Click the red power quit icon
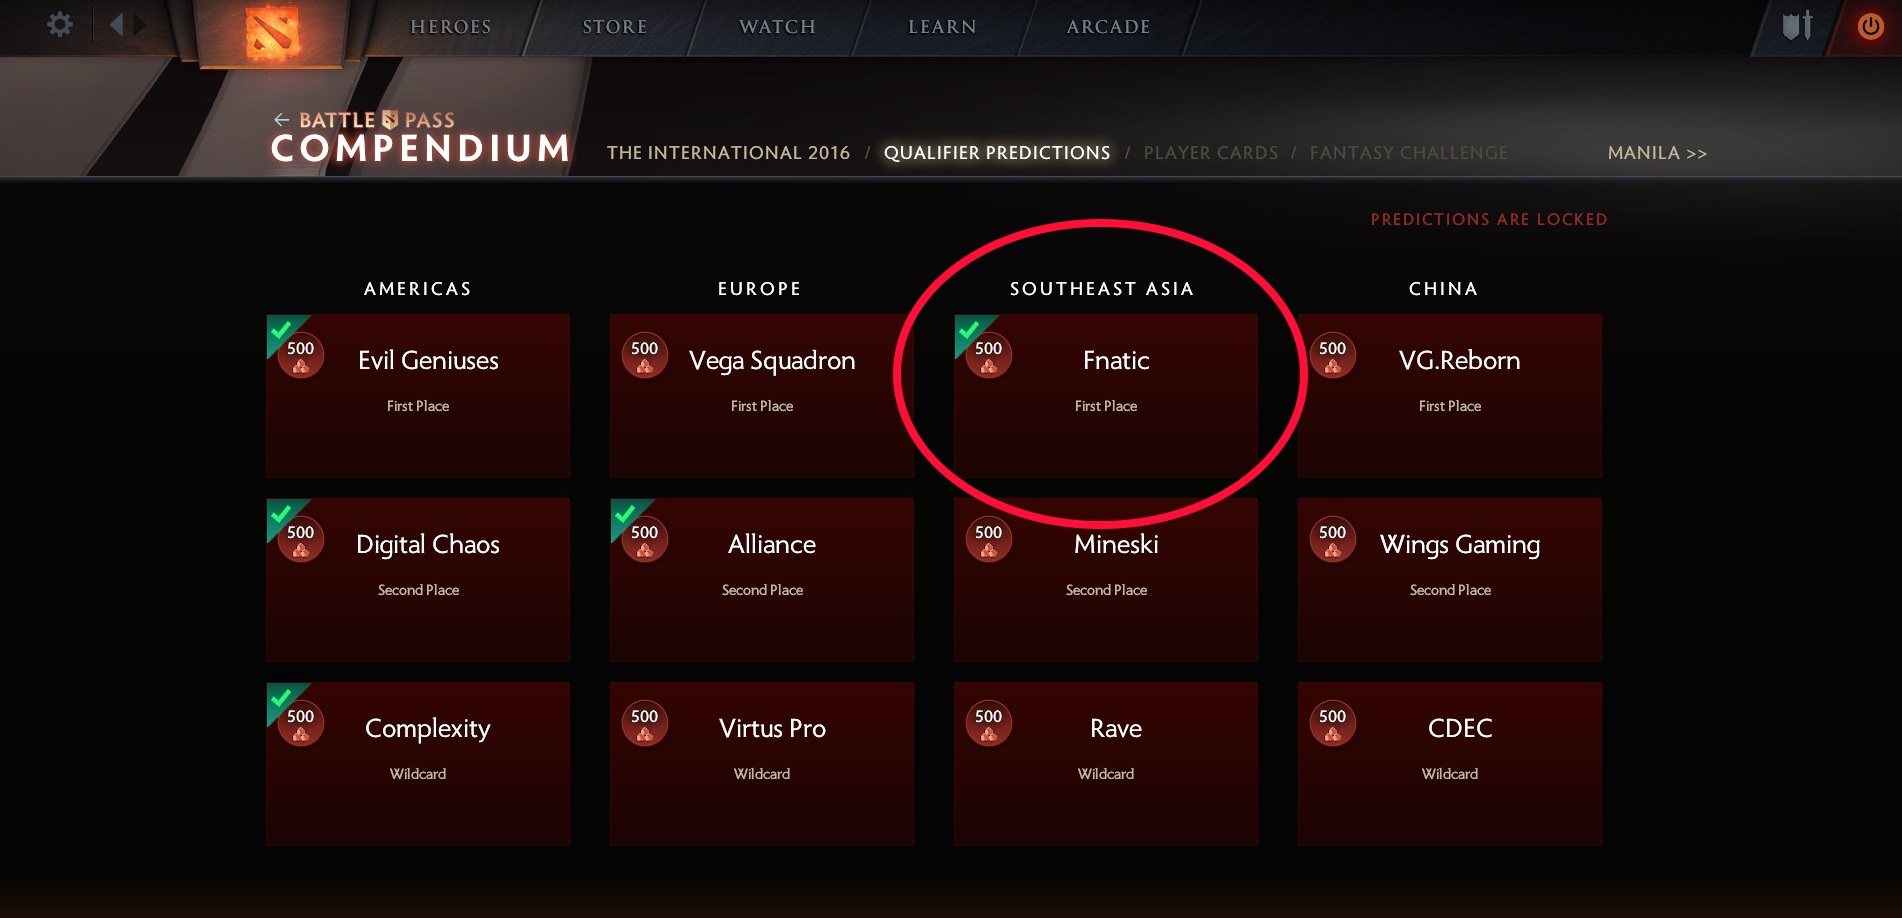 coord(1870,26)
